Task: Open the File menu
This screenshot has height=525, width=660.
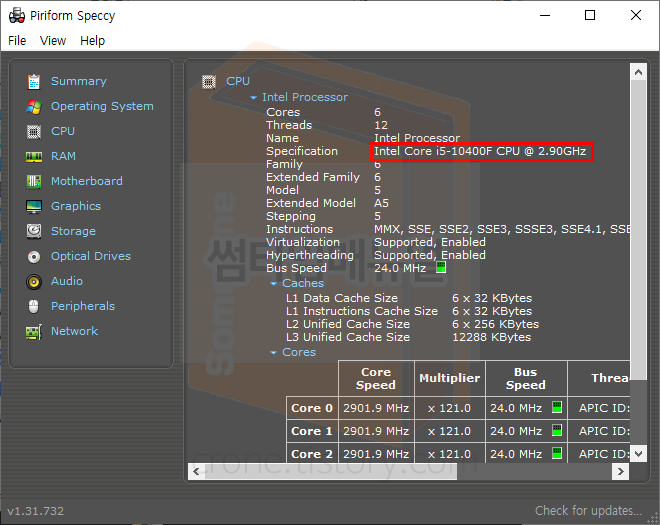Action: tap(17, 40)
